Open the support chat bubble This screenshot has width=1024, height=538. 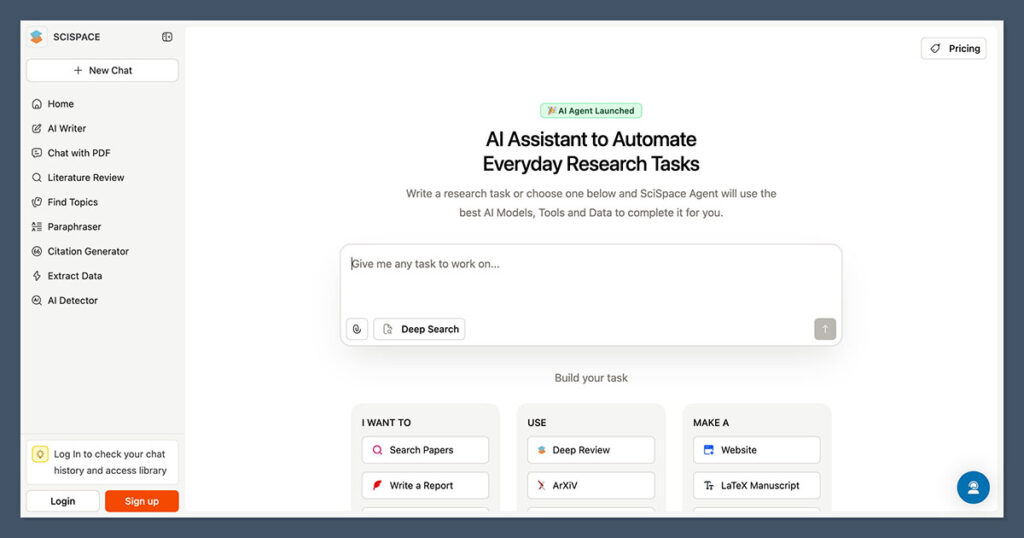pos(973,487)
